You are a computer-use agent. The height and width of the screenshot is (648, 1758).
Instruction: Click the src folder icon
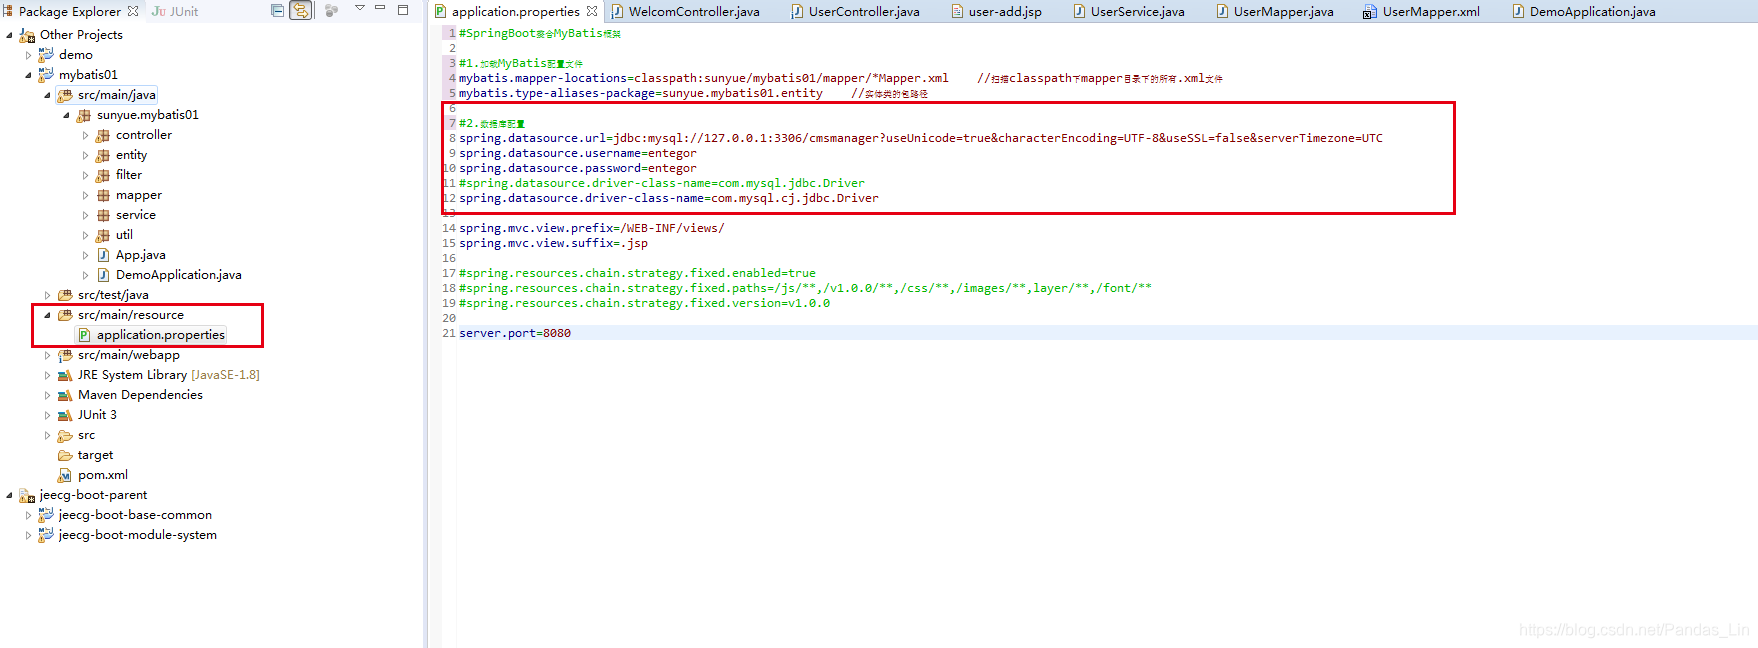pos(65,435)
